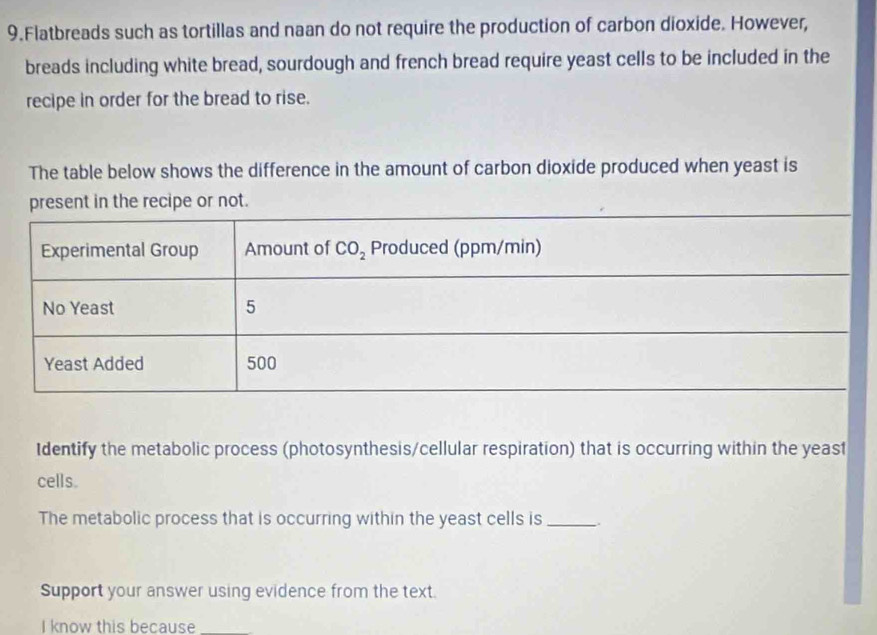Image resolution: width=877 pixels, height=635 pixels.
Task: Click the text "present in the recipe or not."
Action: [x=138, y=200]
